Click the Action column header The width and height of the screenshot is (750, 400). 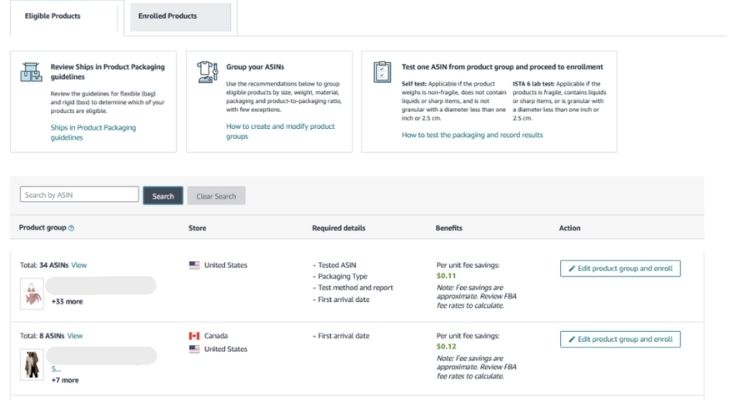[570, 228]
